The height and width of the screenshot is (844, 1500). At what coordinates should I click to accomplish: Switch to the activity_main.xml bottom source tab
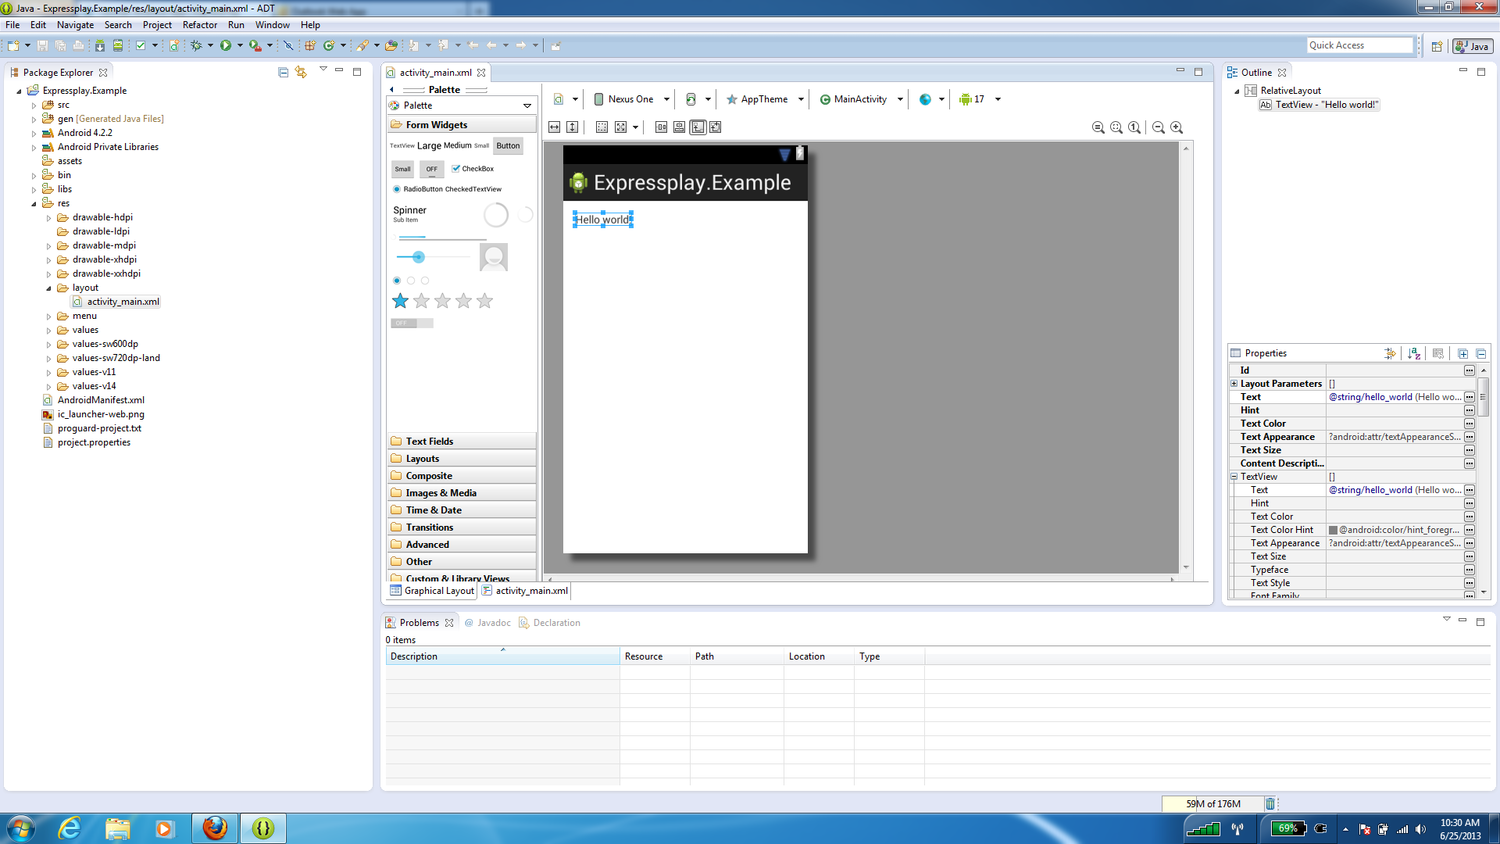tap(525, 591)
